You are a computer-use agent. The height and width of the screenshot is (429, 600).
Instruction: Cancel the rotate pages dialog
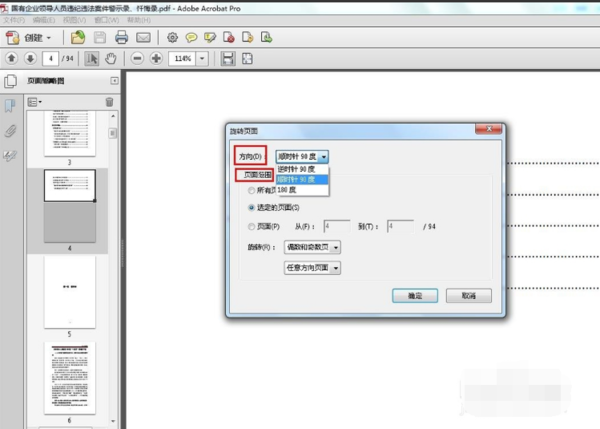click(469, 296)
